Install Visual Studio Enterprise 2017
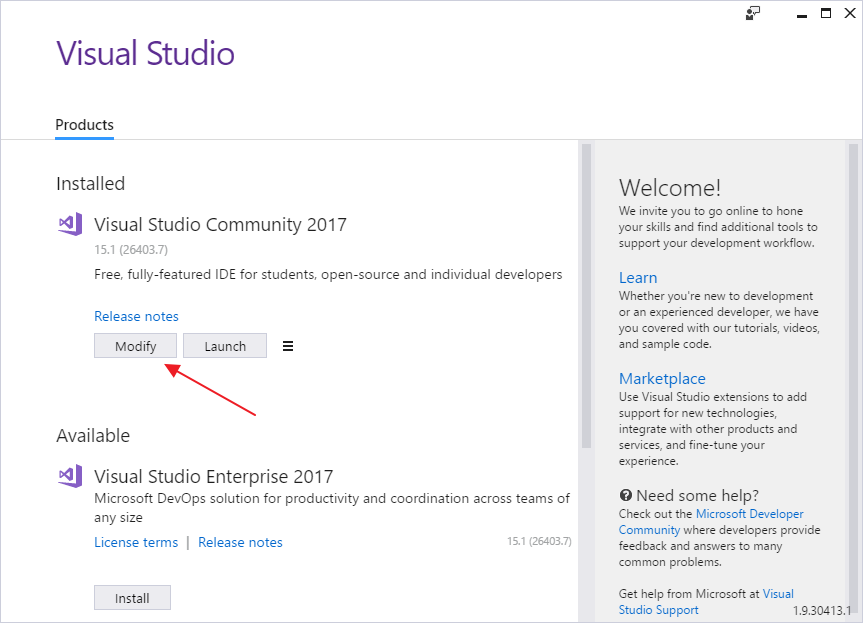This screenshot has width=863, height=623. tap(132, 598)
